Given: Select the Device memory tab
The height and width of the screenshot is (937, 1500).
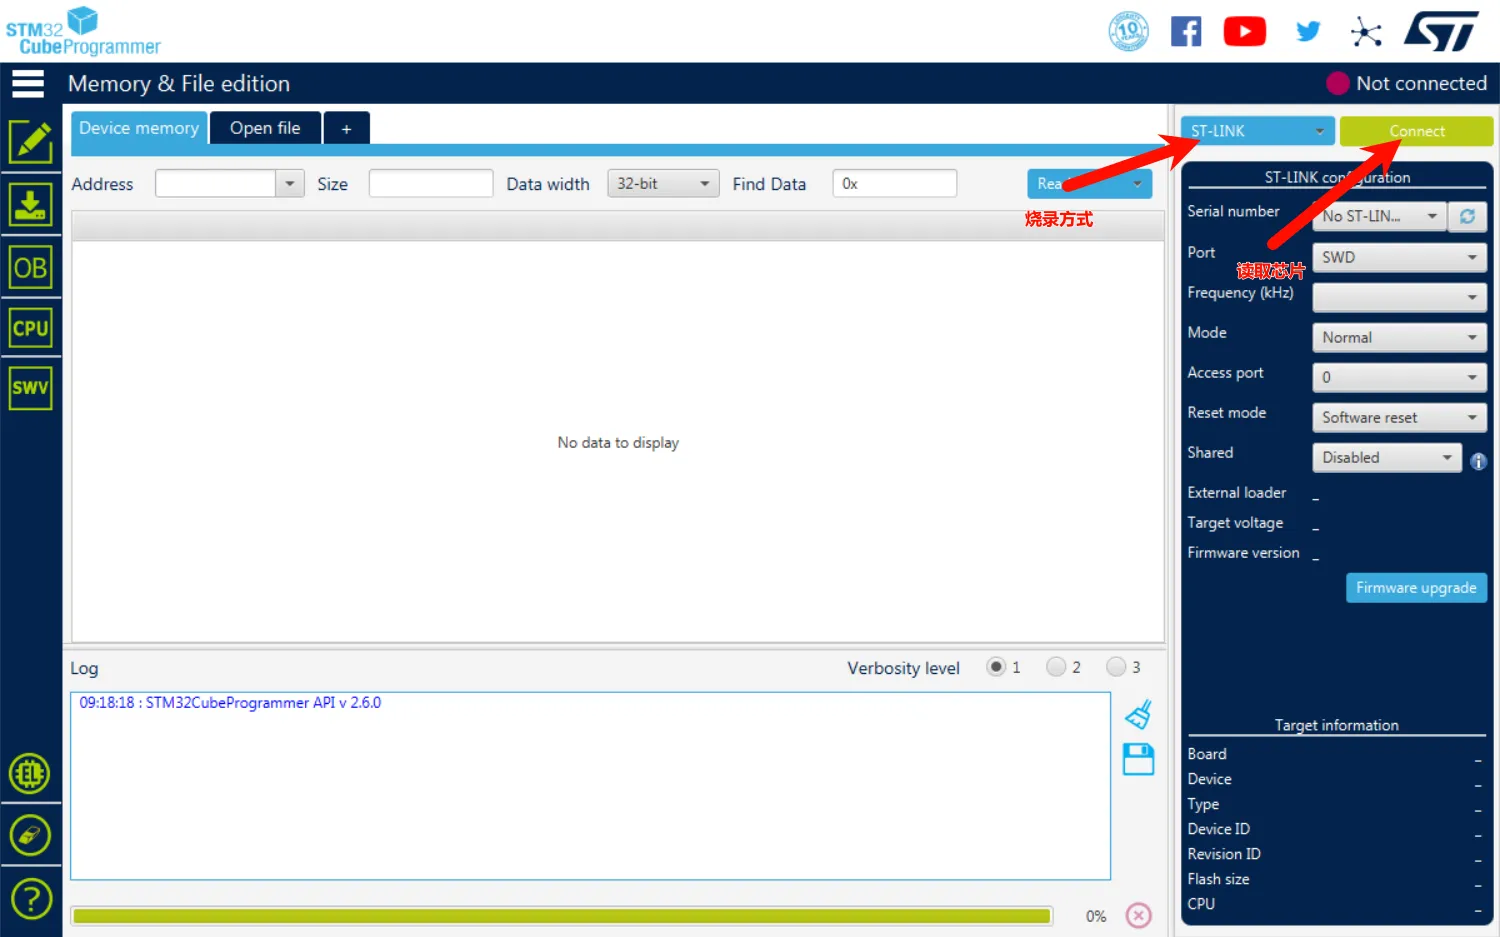Looking at the screenshot, I should 139,128.
